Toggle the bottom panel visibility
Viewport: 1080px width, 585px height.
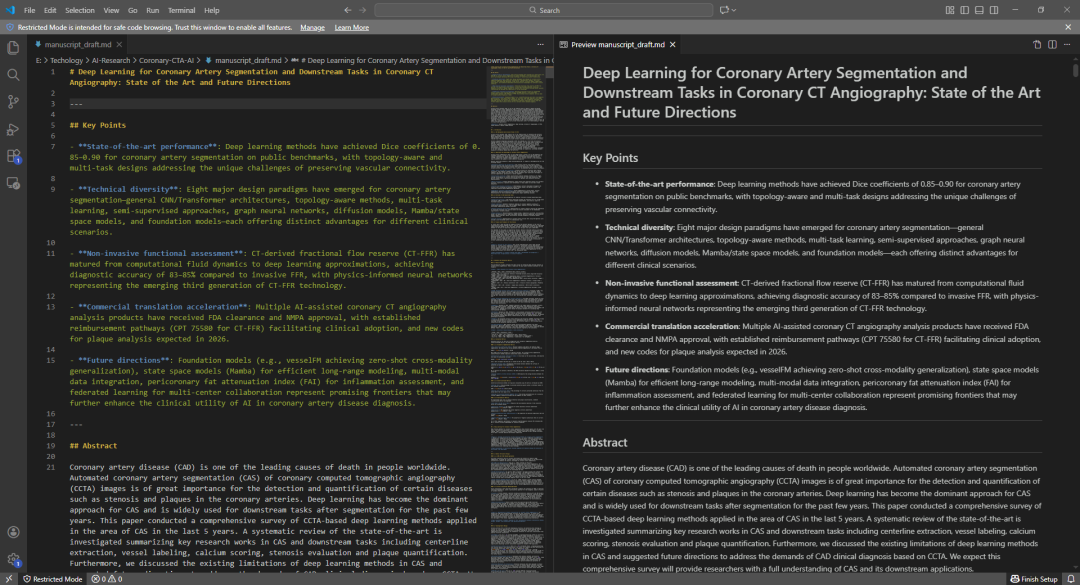(x=979, y=10)
